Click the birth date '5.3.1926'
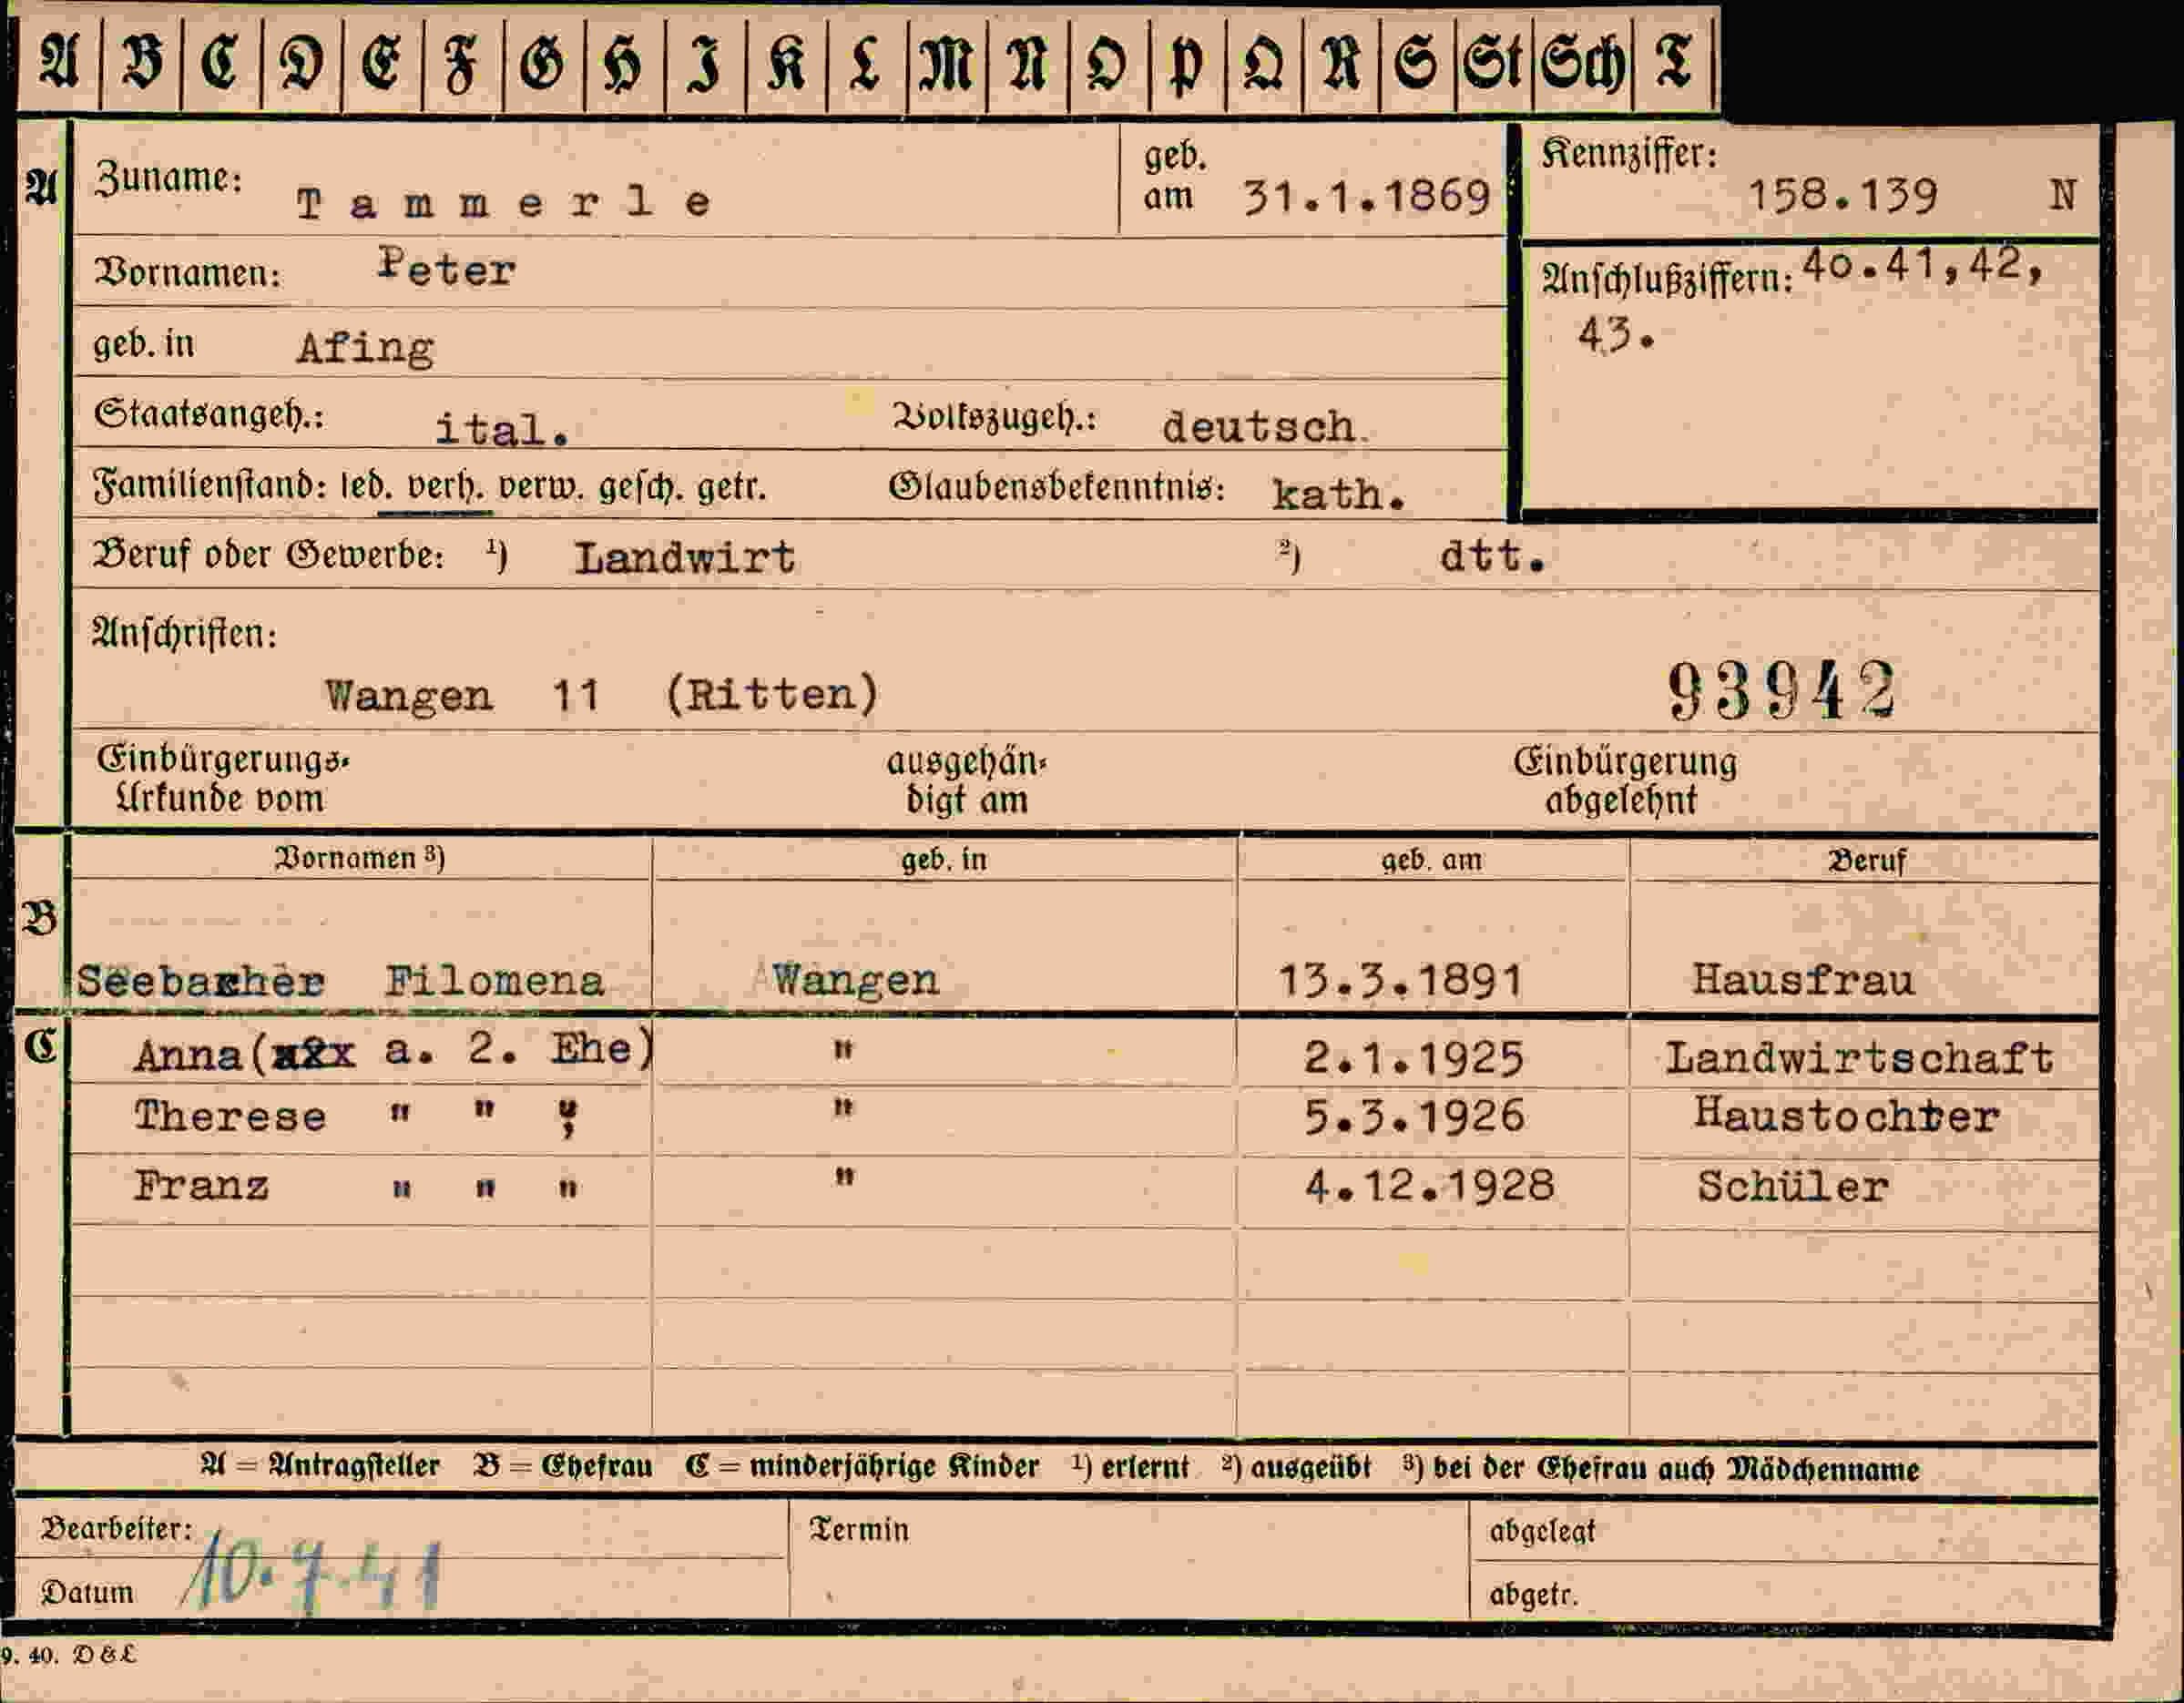The image size is (2184, 1703). [x=1414, y=1116]
